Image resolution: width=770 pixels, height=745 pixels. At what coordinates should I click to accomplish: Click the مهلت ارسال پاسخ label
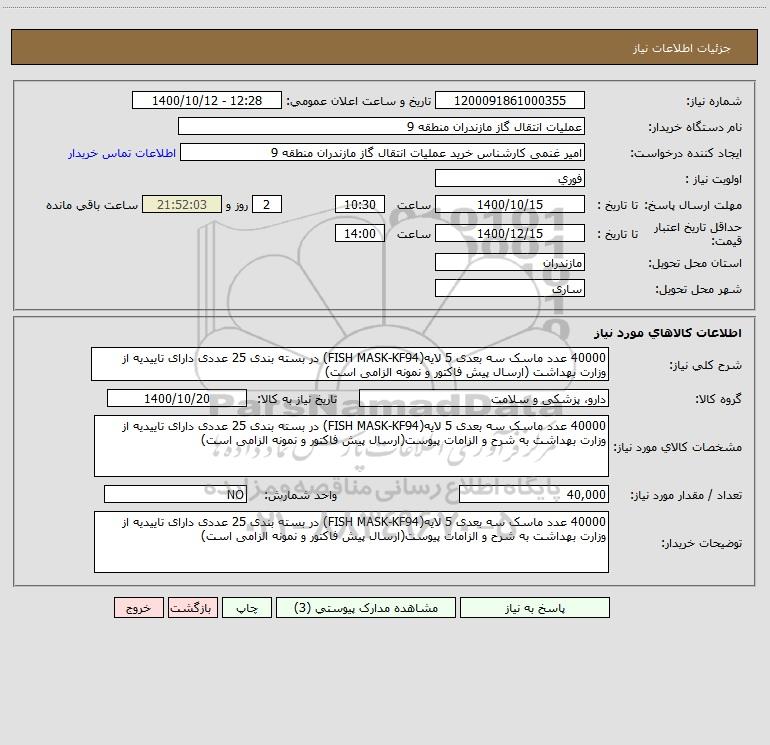[693, 205]
